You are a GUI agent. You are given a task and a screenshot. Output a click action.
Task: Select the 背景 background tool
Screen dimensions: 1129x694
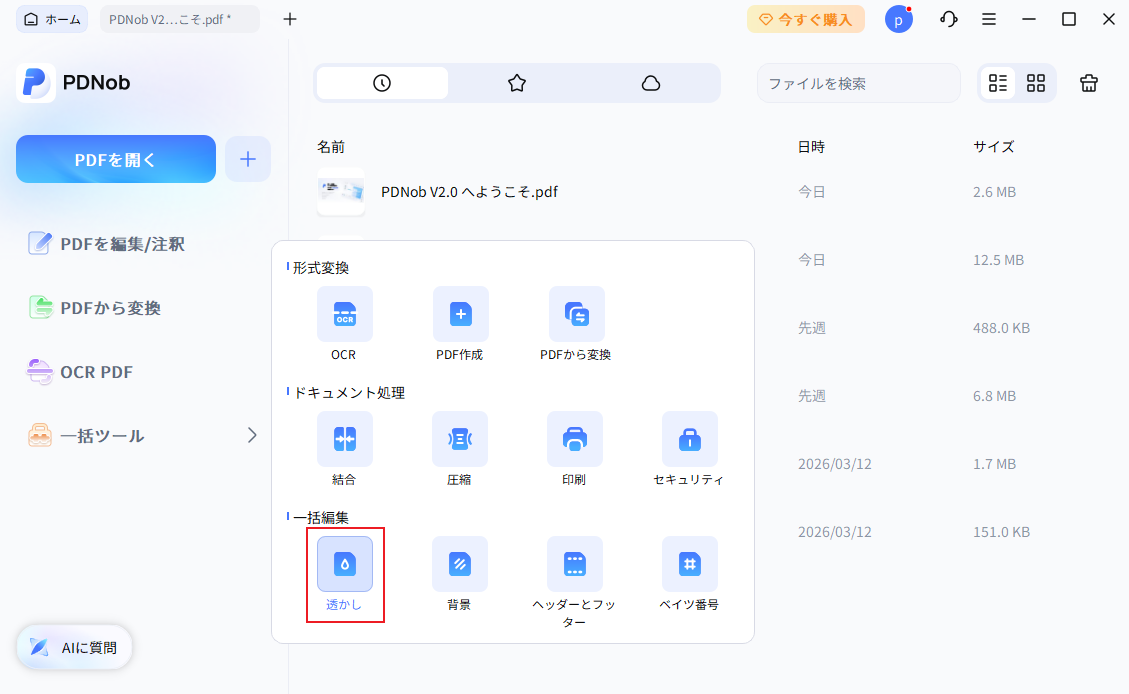(x=460, y=564)
